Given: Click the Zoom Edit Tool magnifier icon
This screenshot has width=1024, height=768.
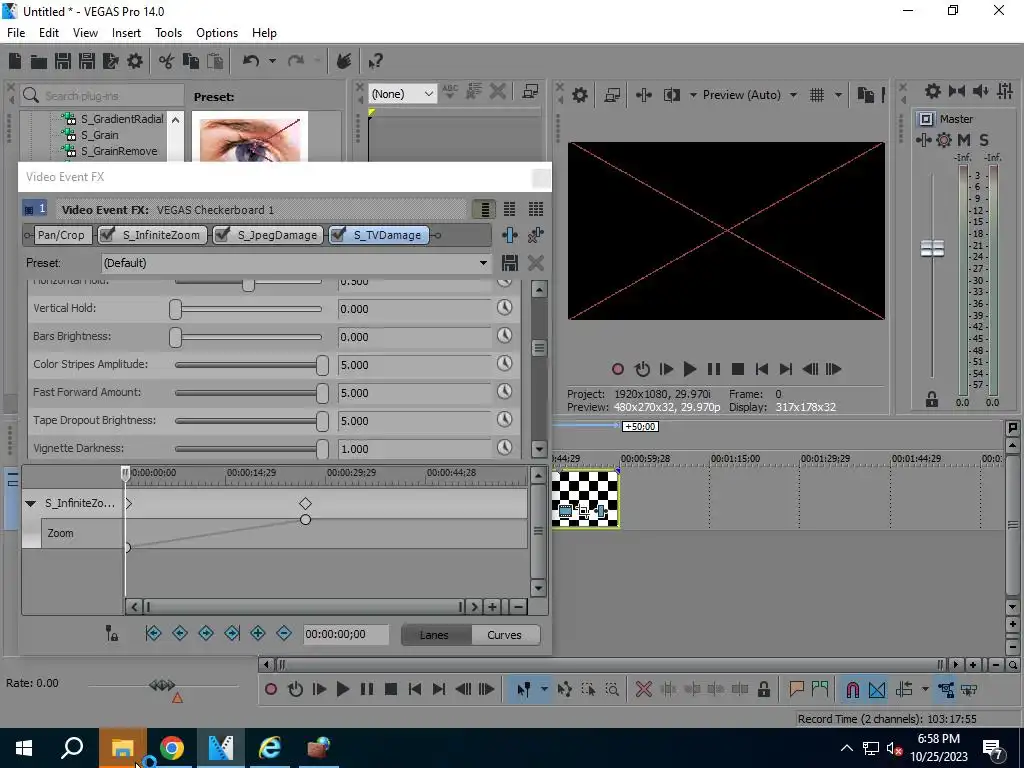Looking at the screenshot, I should tap(612, 690).
